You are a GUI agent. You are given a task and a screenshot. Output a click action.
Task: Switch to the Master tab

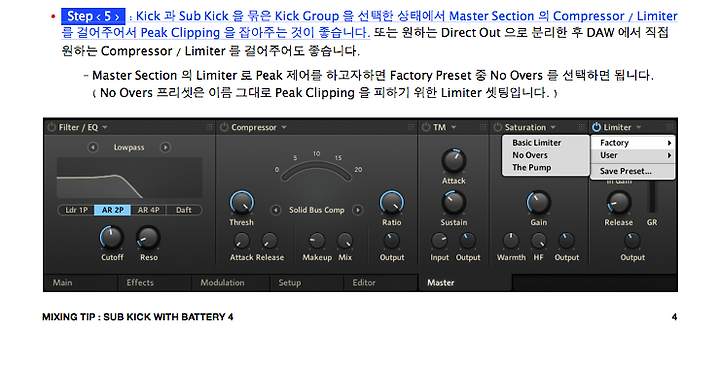[465, 283]
